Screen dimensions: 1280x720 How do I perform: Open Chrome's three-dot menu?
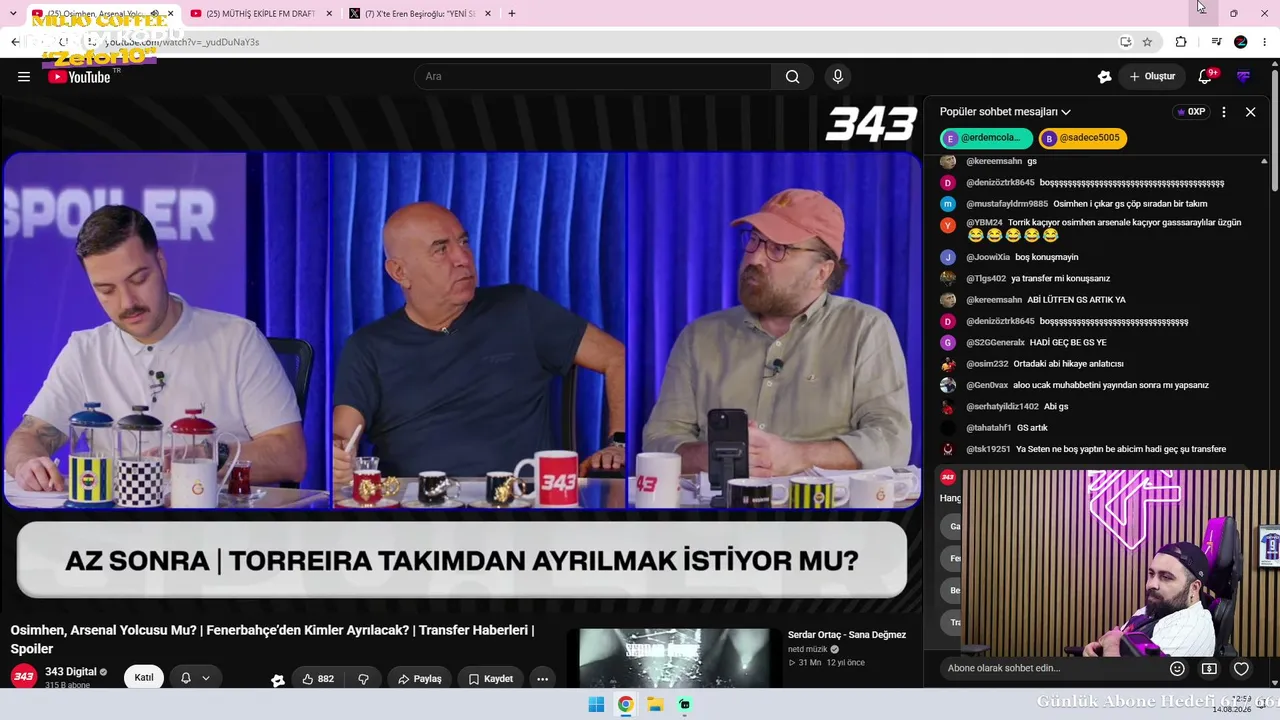coord(1265,42)
